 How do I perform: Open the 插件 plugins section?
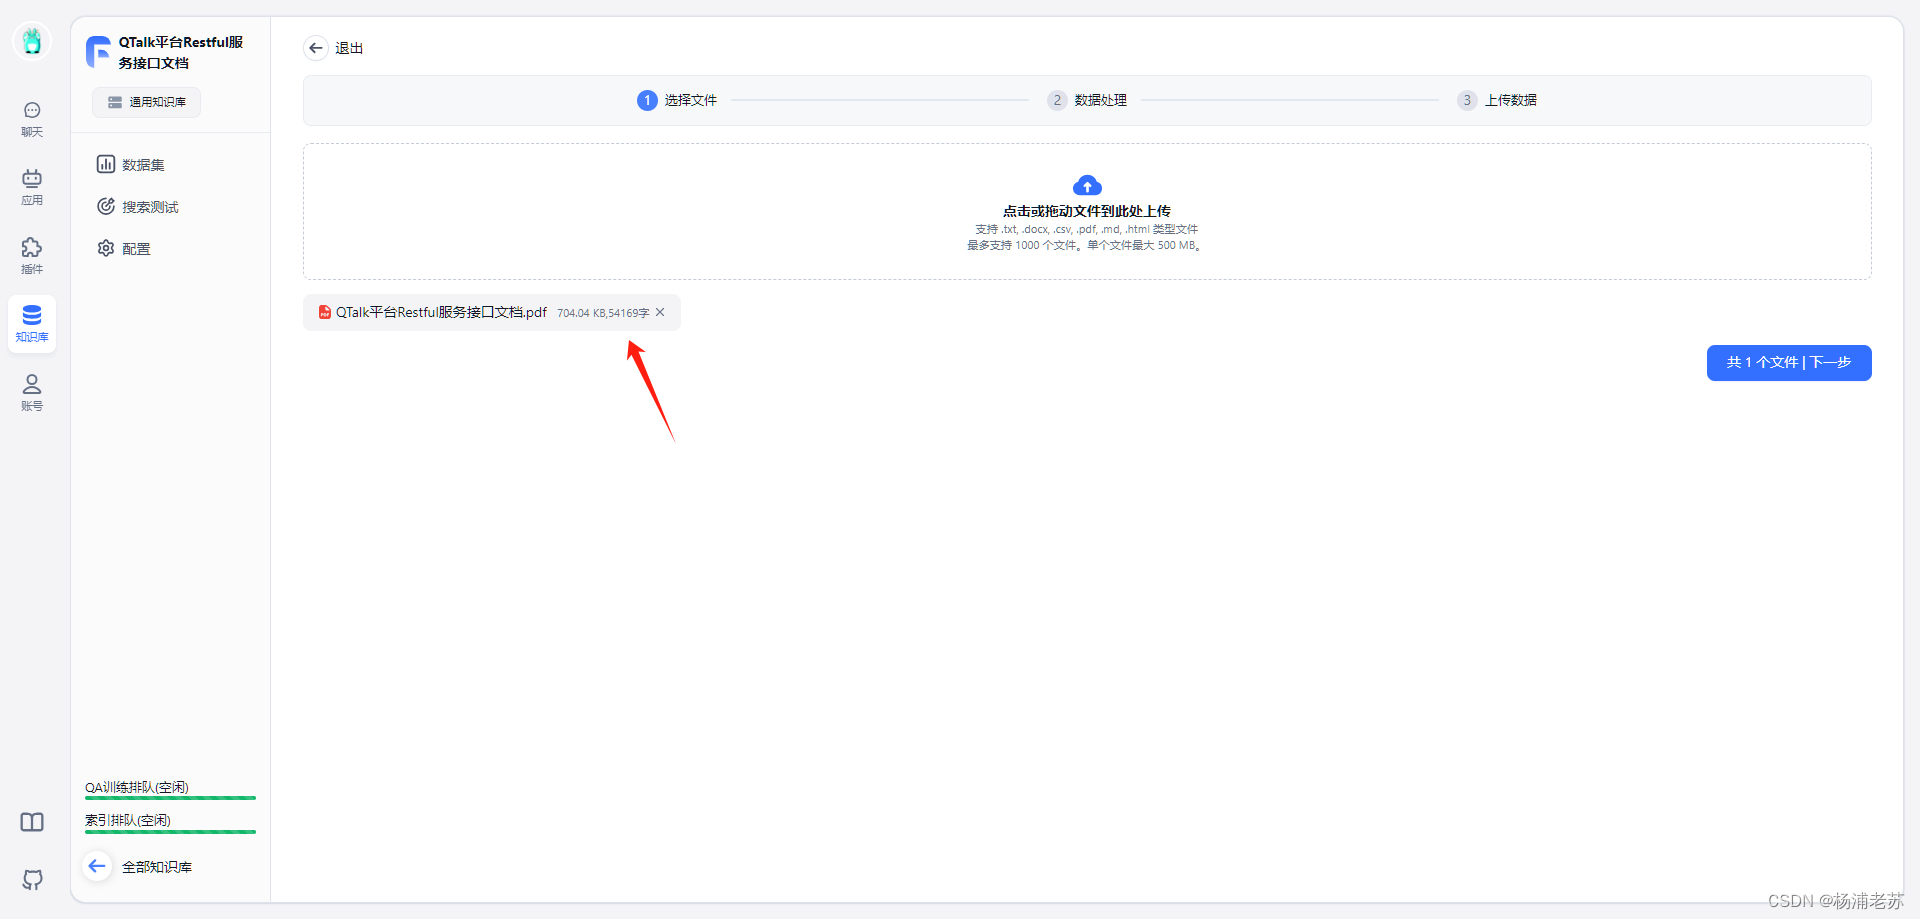tap(32, 256)
